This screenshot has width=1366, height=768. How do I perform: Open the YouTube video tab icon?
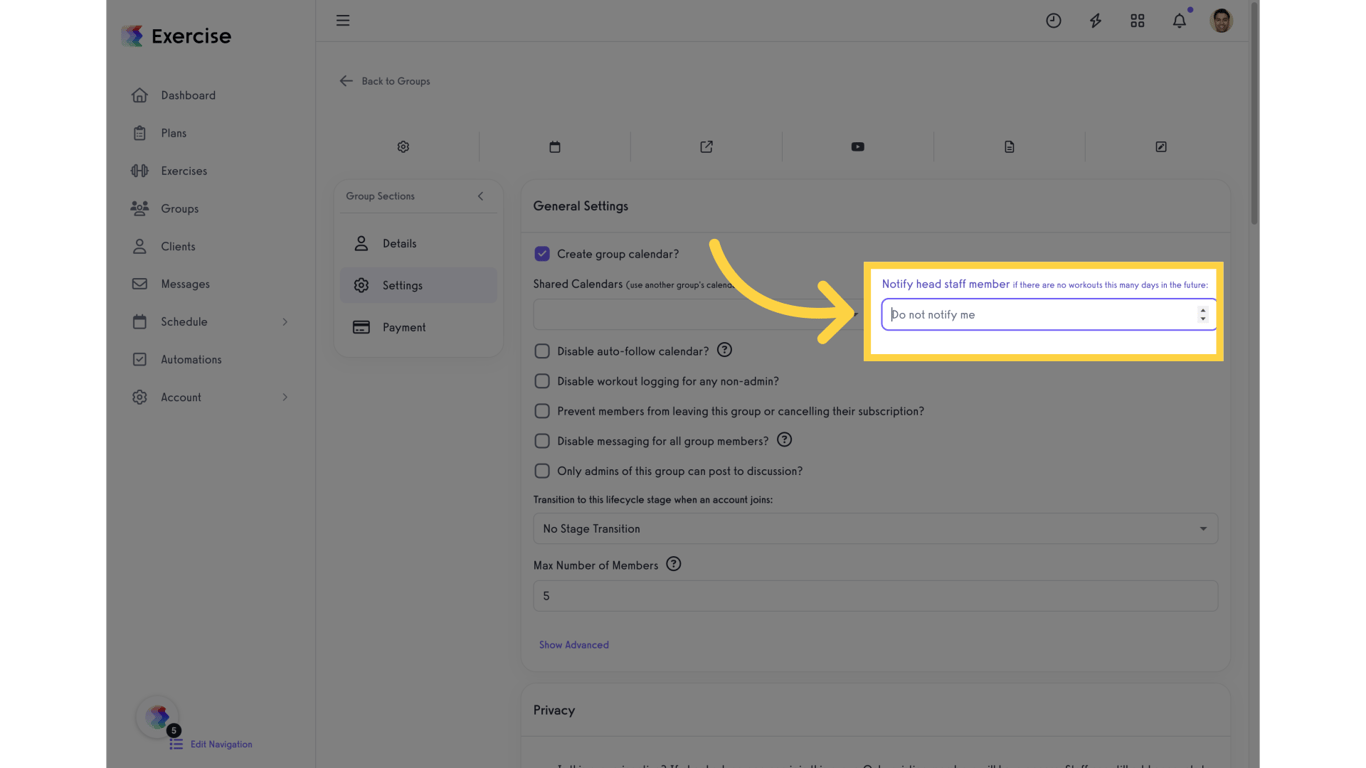(858, 146)
